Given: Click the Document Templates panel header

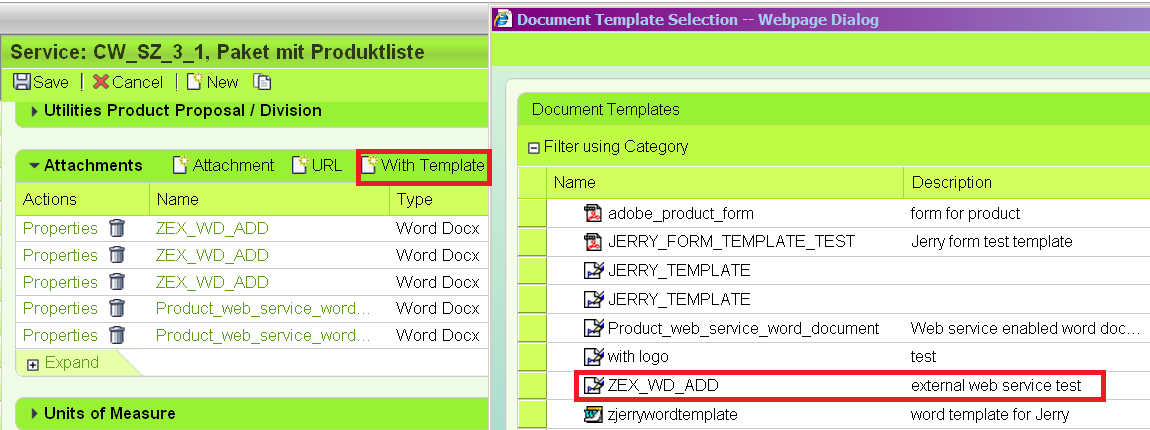Looking at the screenshot, I should pos(606,109).
